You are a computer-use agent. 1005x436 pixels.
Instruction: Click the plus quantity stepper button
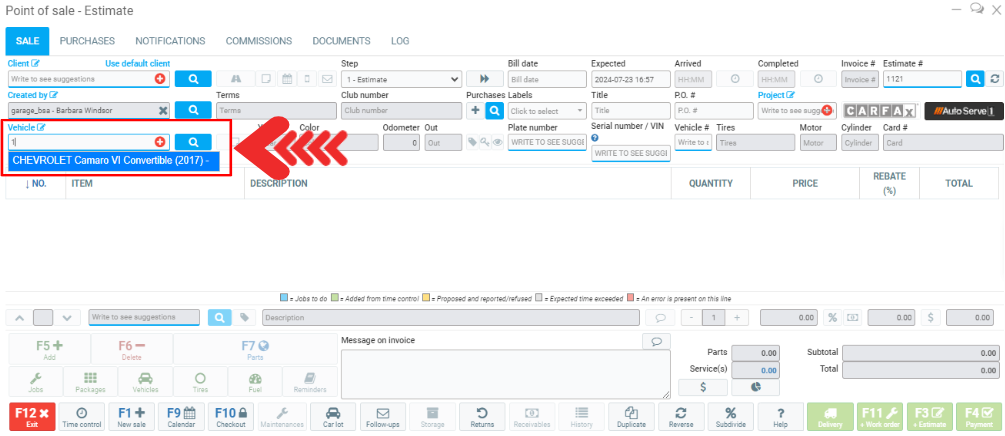(736, 317)
